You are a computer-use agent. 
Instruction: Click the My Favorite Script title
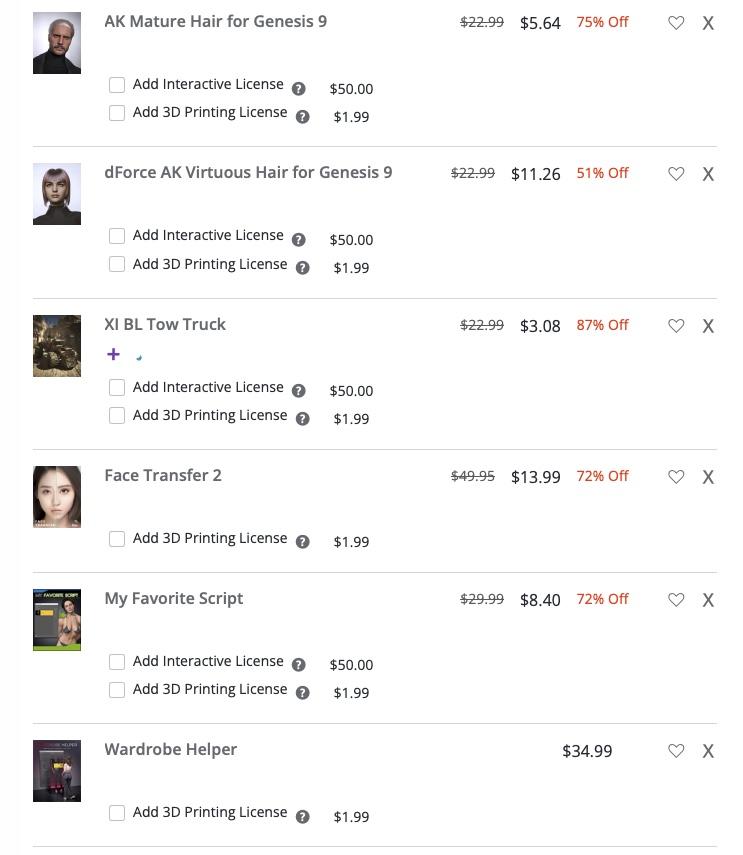(x=174, y=598)
